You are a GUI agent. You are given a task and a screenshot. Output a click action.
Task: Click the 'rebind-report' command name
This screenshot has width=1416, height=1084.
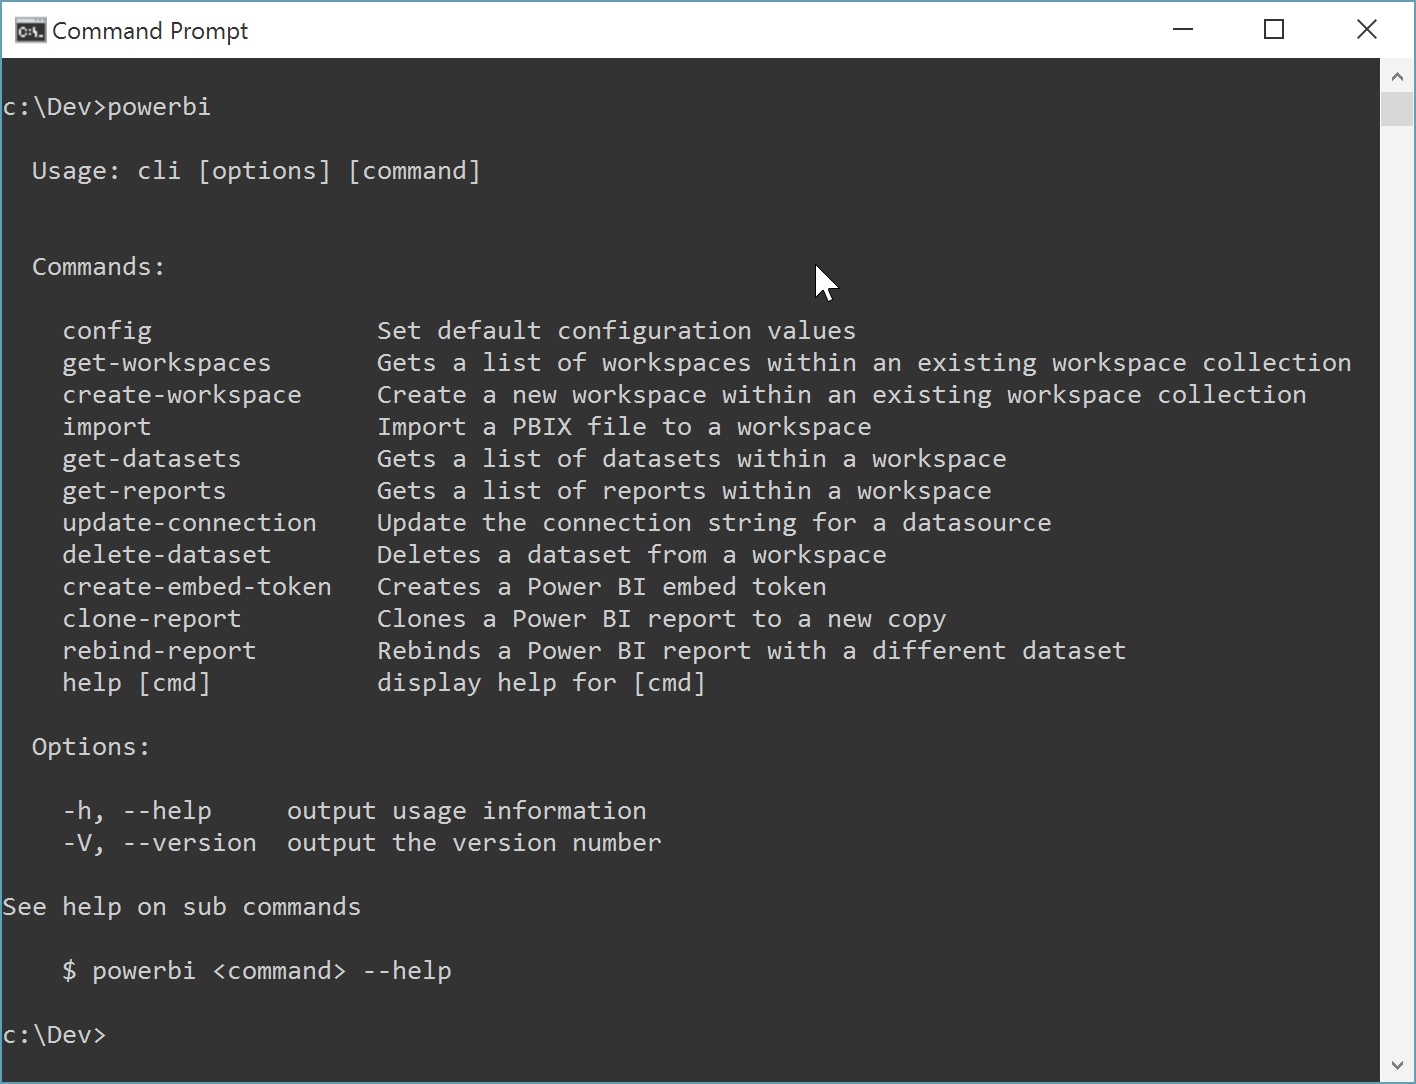[160, 651]
